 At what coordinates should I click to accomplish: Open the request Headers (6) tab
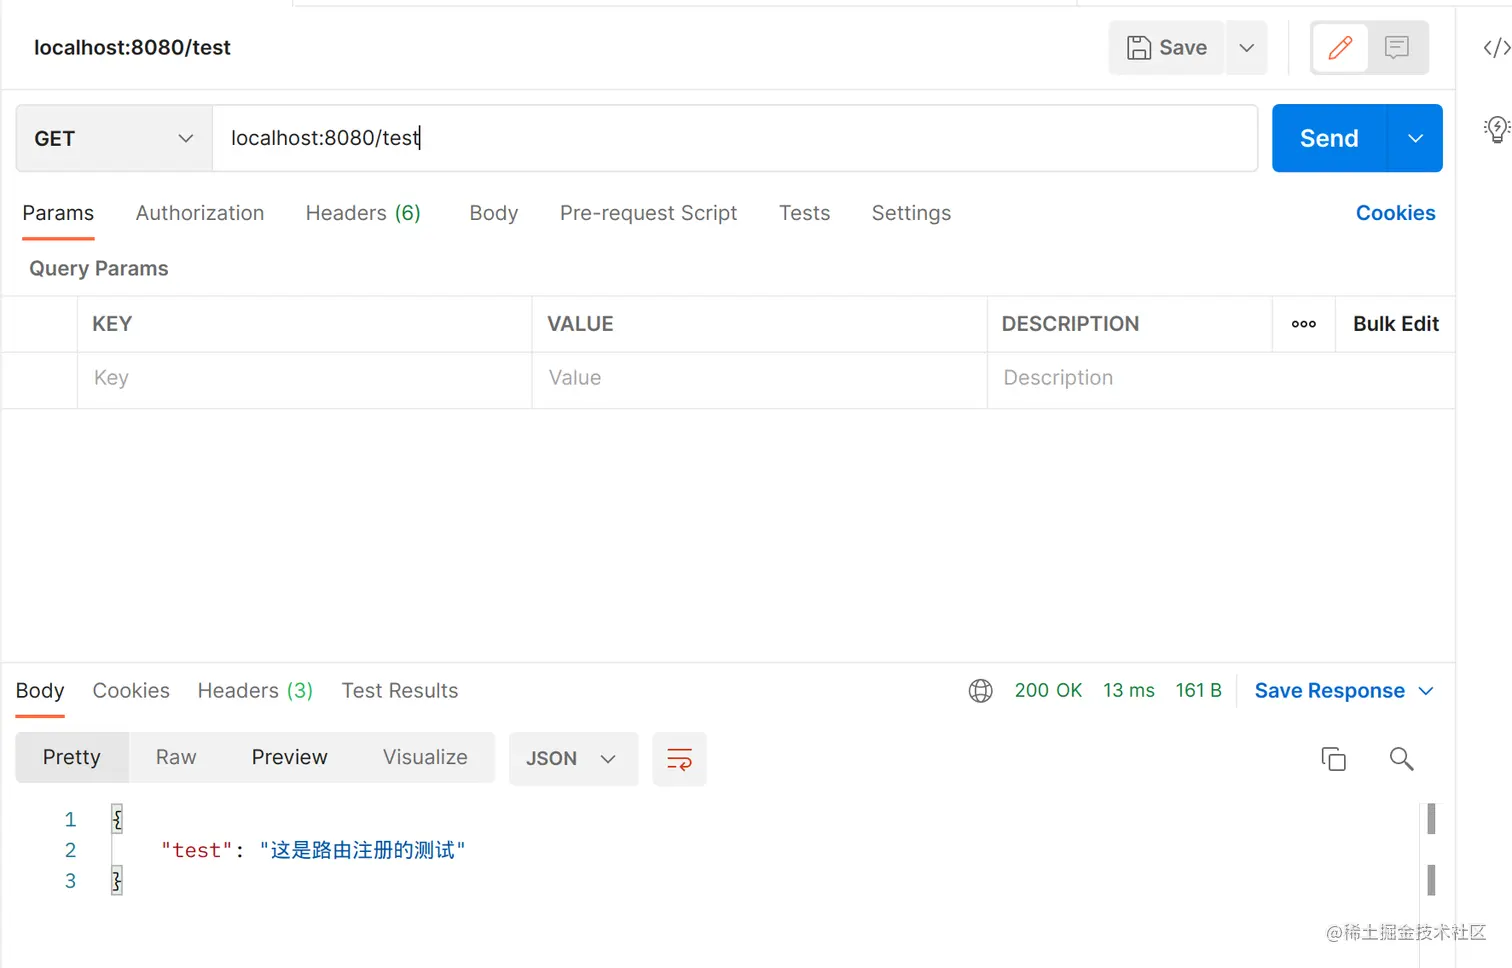pos(363,213)
